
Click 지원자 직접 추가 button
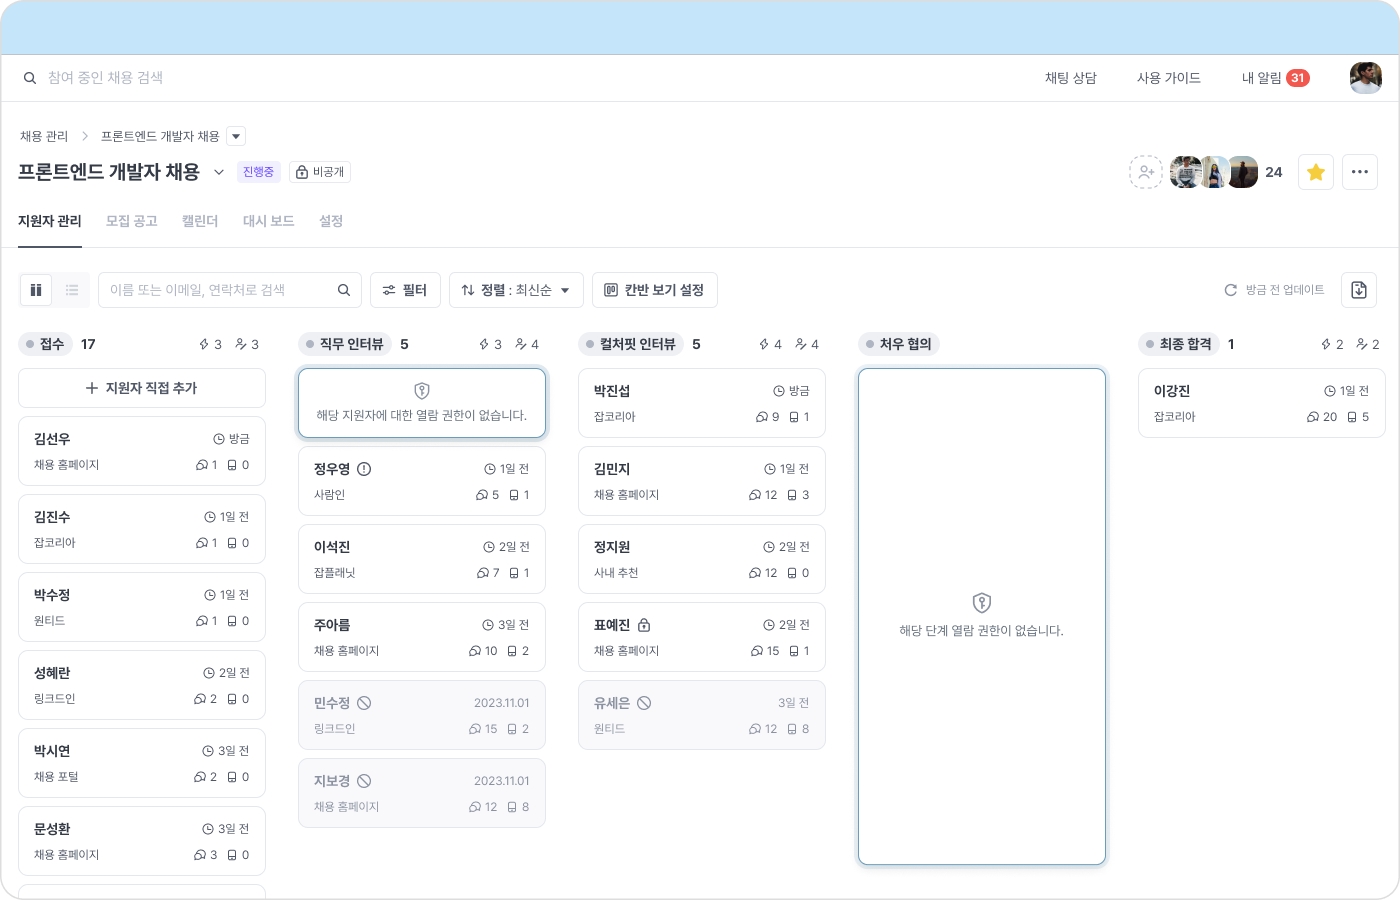point(142,388)
